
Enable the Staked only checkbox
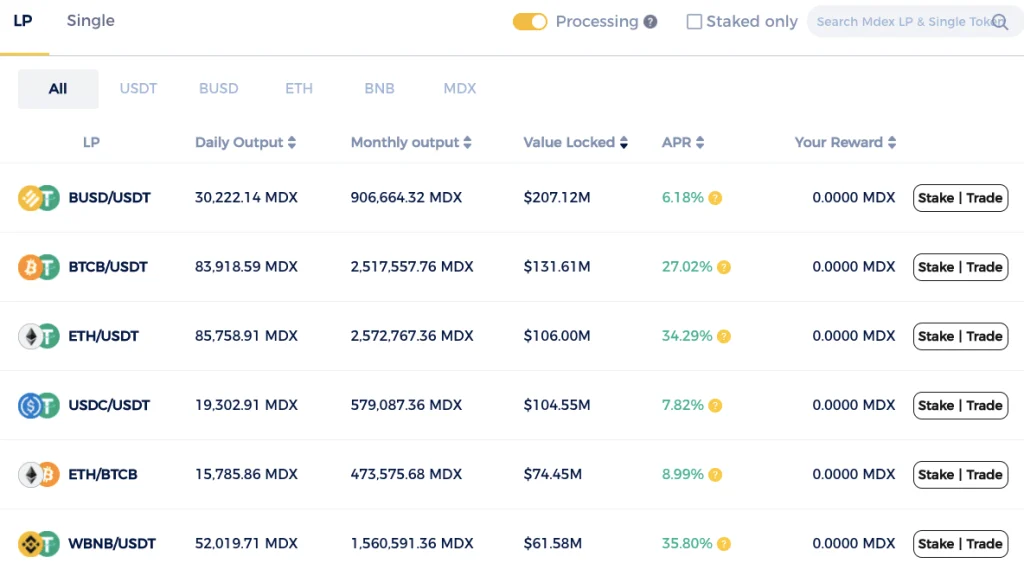click(x=694, y=22)
